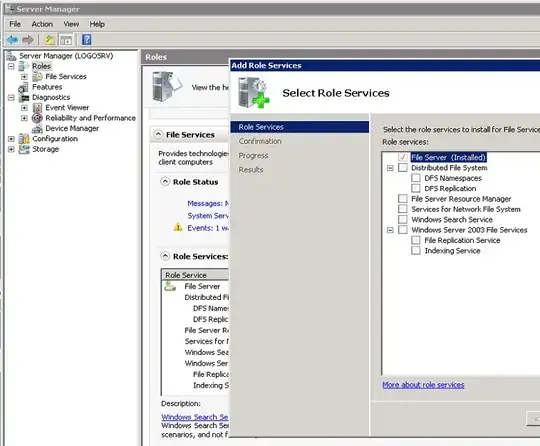Click the Server Manager title bar icon
This screenshot has width=540, height=446.
10,8
